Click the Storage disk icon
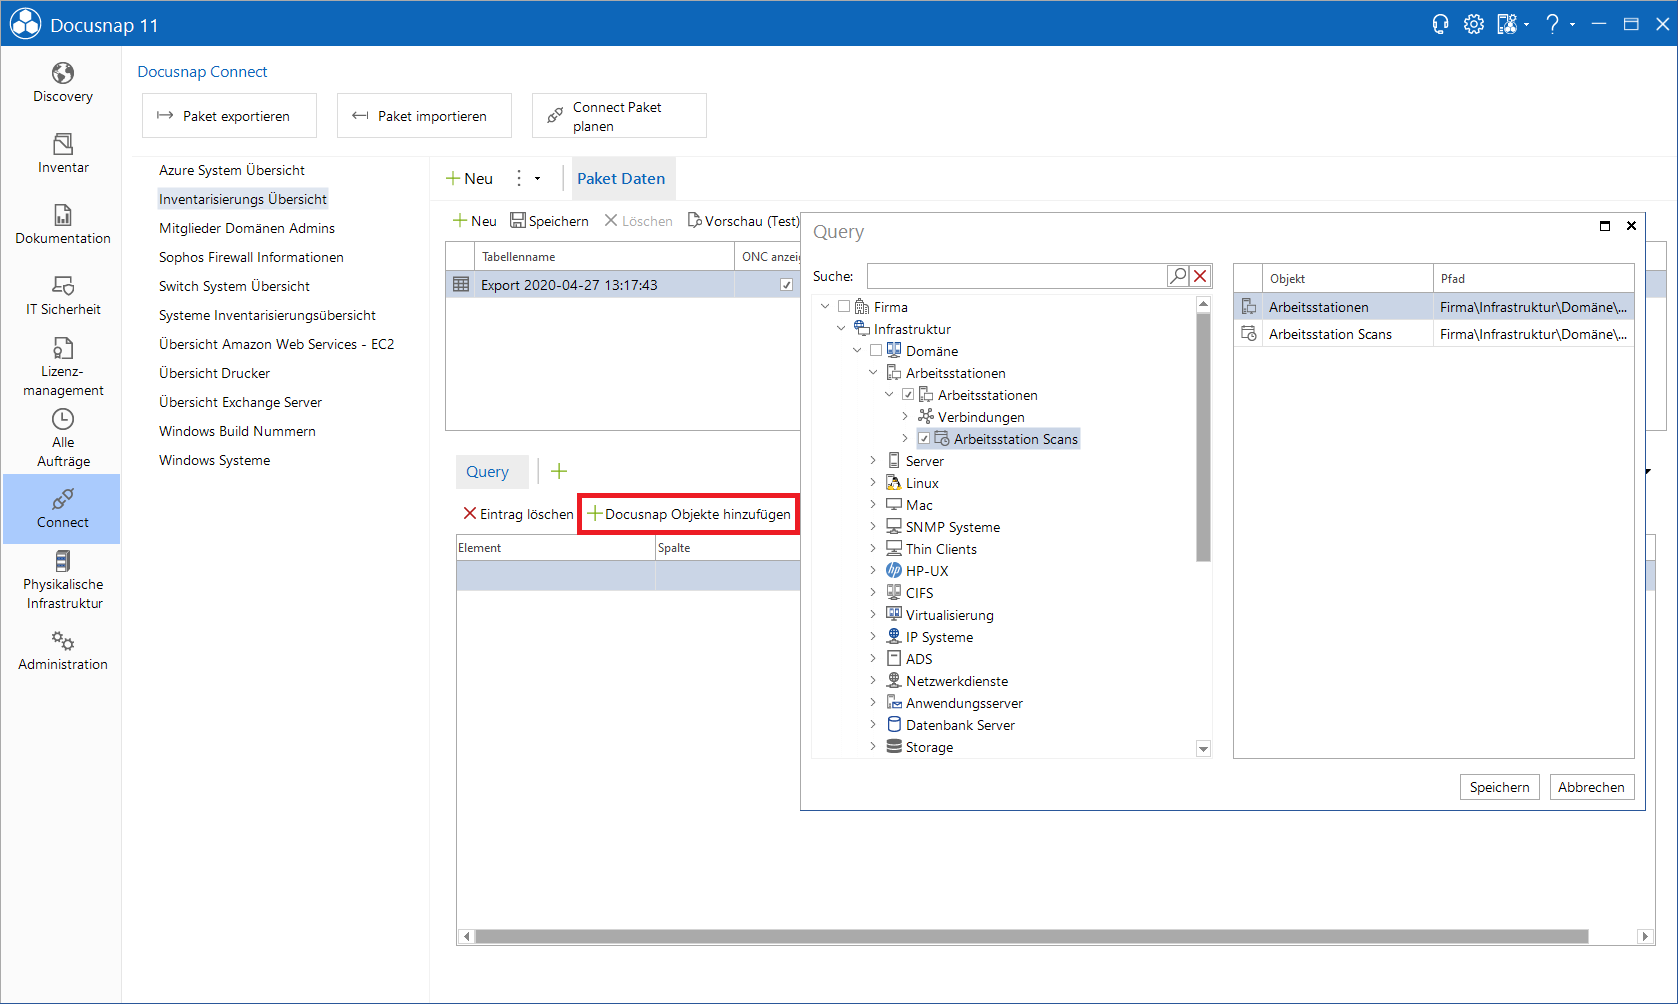 pyautogui.click(x=894, y=747)
